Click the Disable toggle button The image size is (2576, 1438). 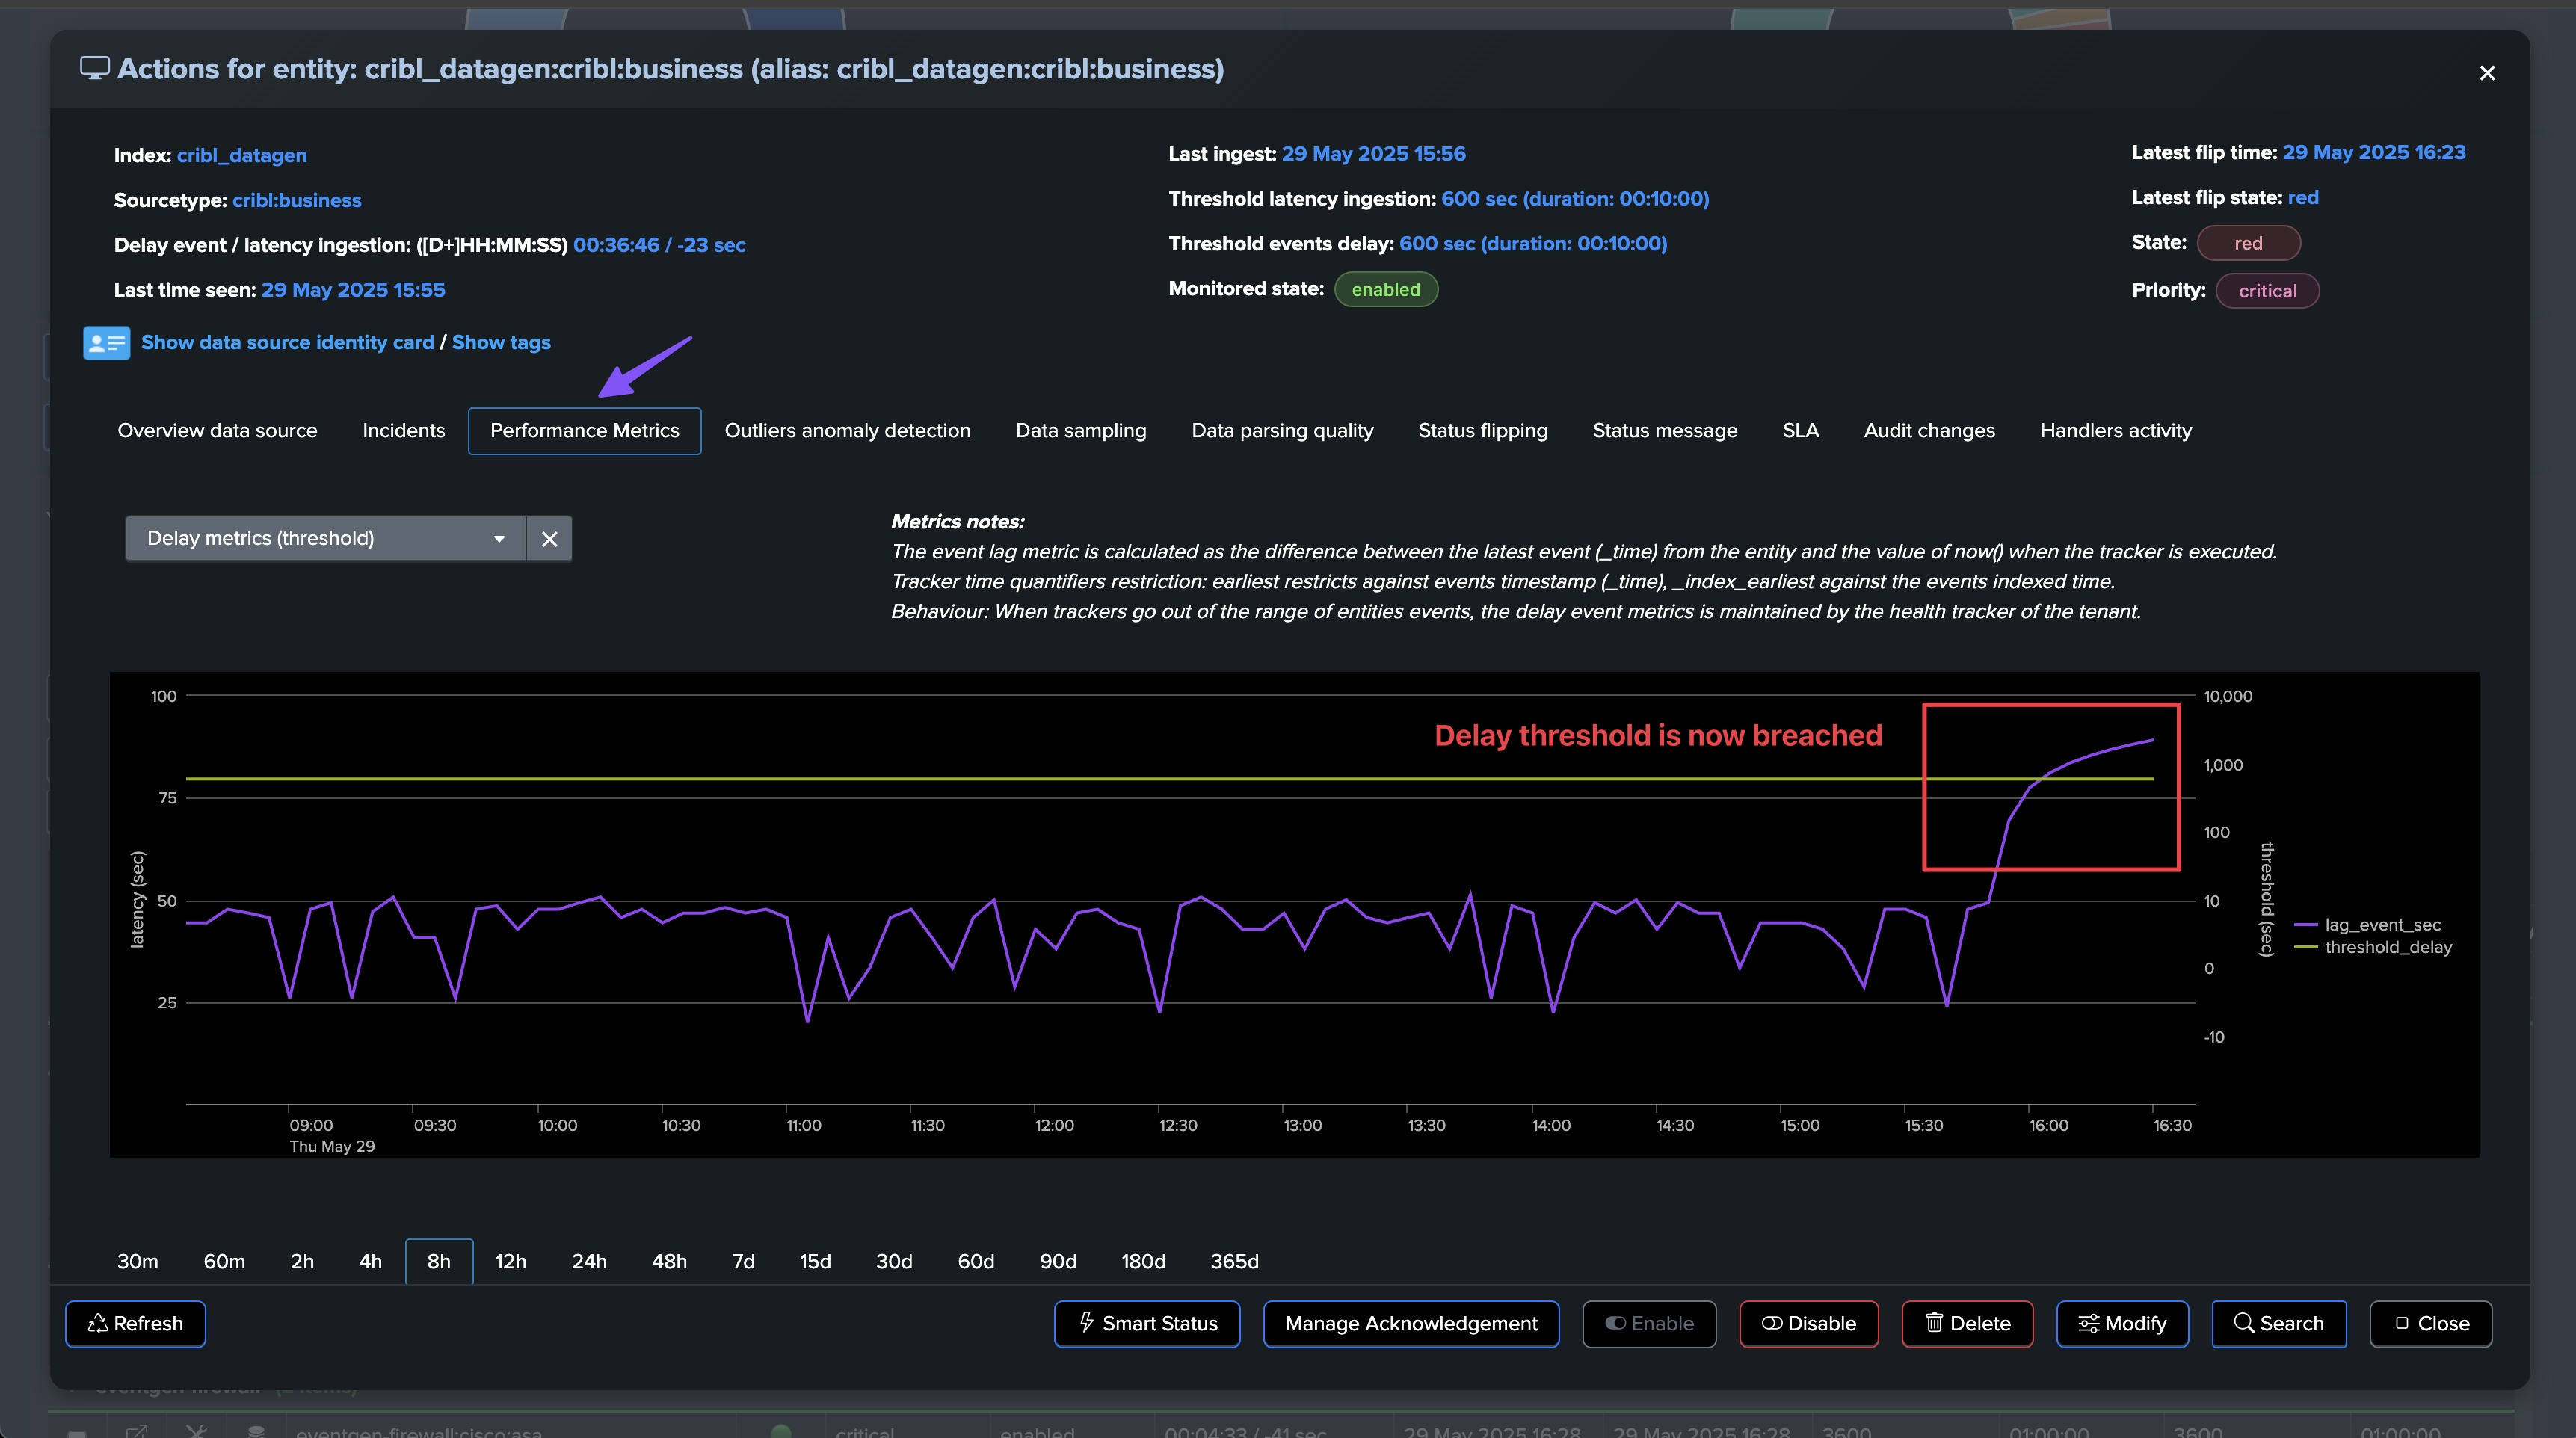(1808, 1323)
